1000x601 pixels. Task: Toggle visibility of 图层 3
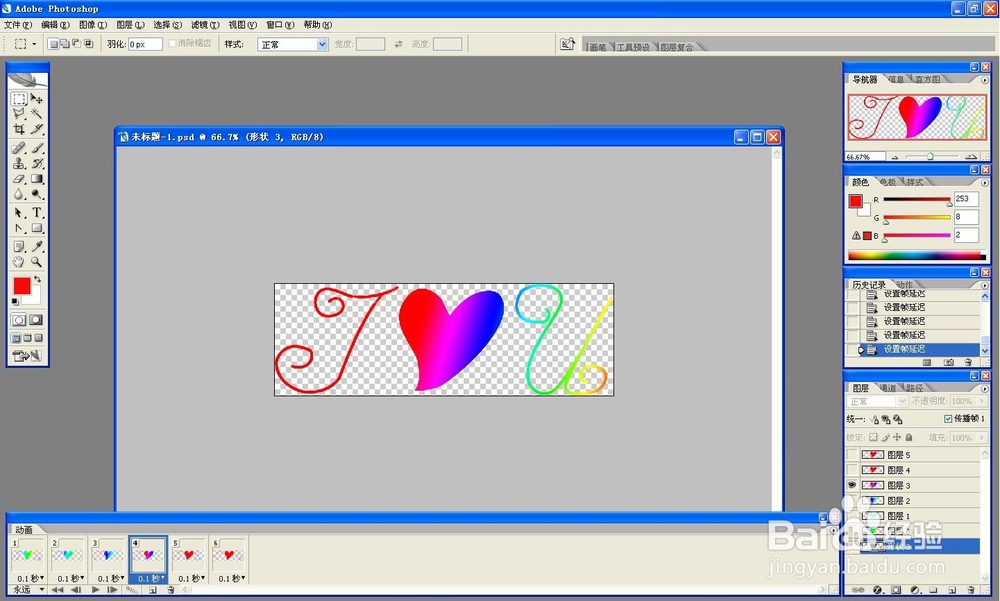click(x=851, y=485)
